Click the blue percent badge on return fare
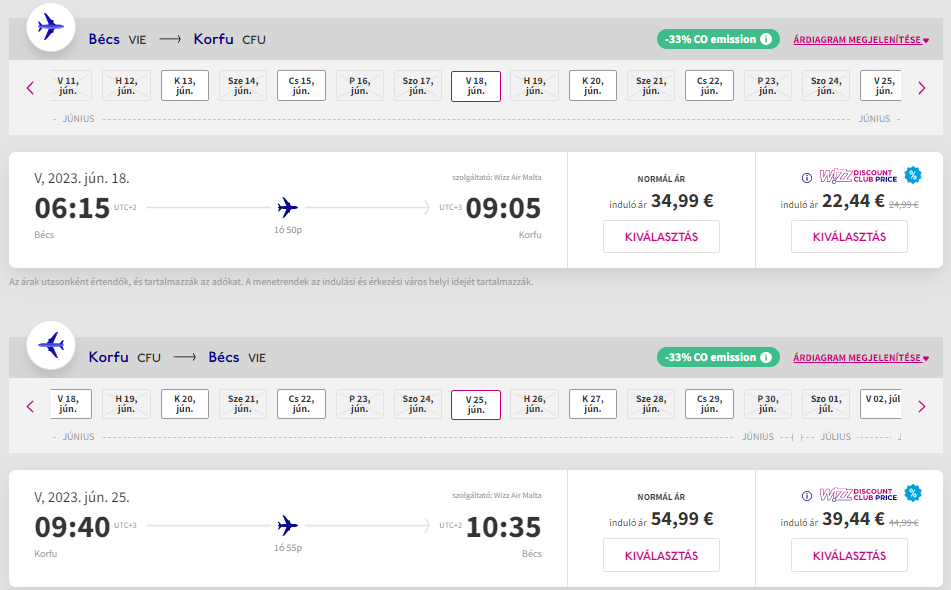 [912, 493]
